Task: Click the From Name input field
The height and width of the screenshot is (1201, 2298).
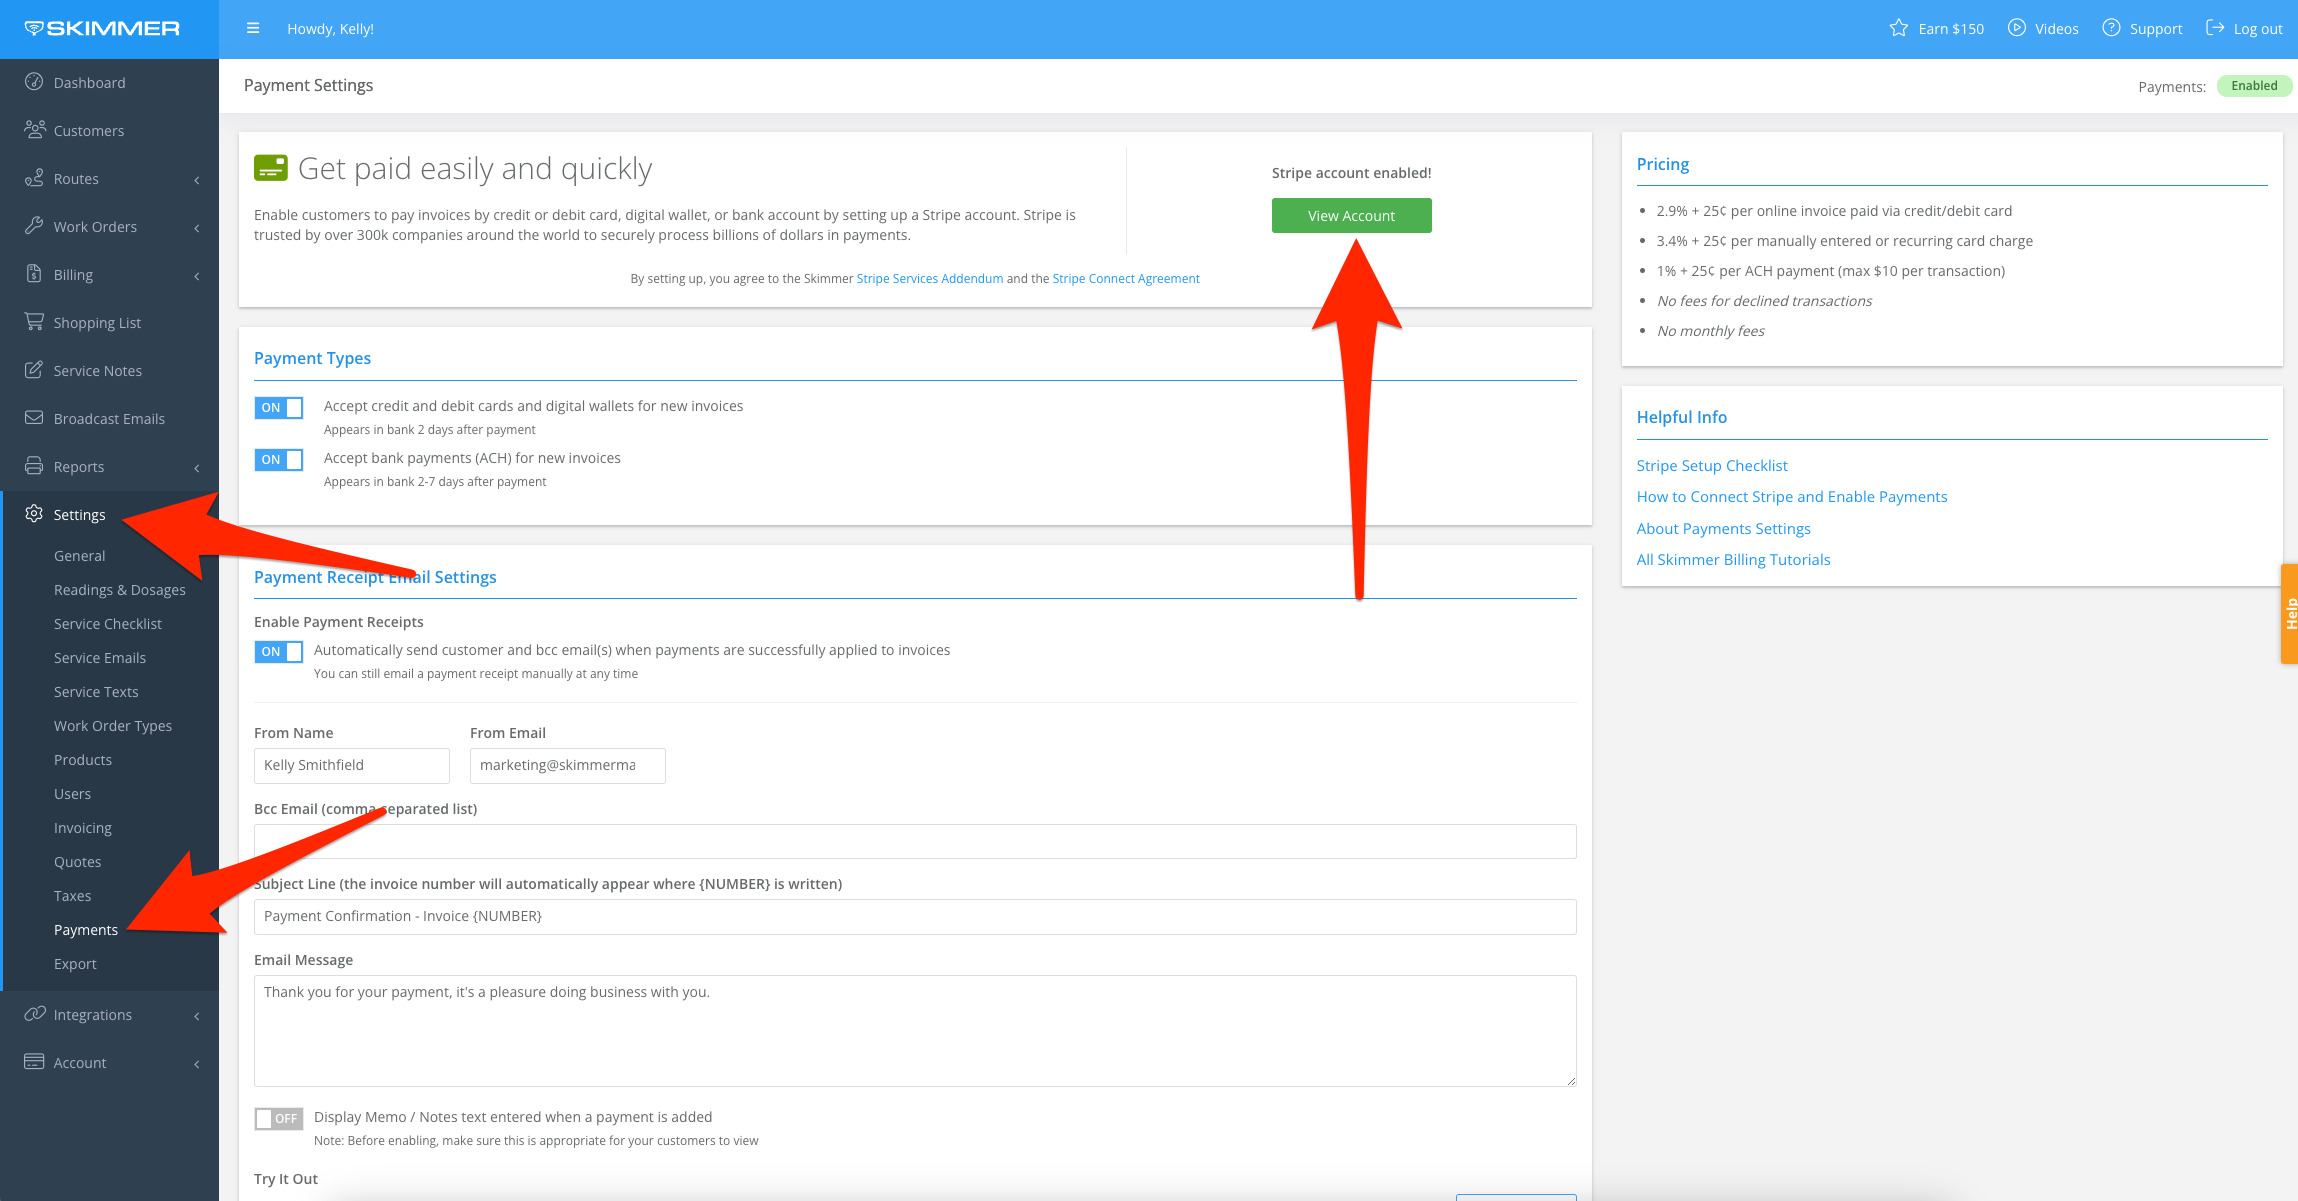Action: coord(351,766)
